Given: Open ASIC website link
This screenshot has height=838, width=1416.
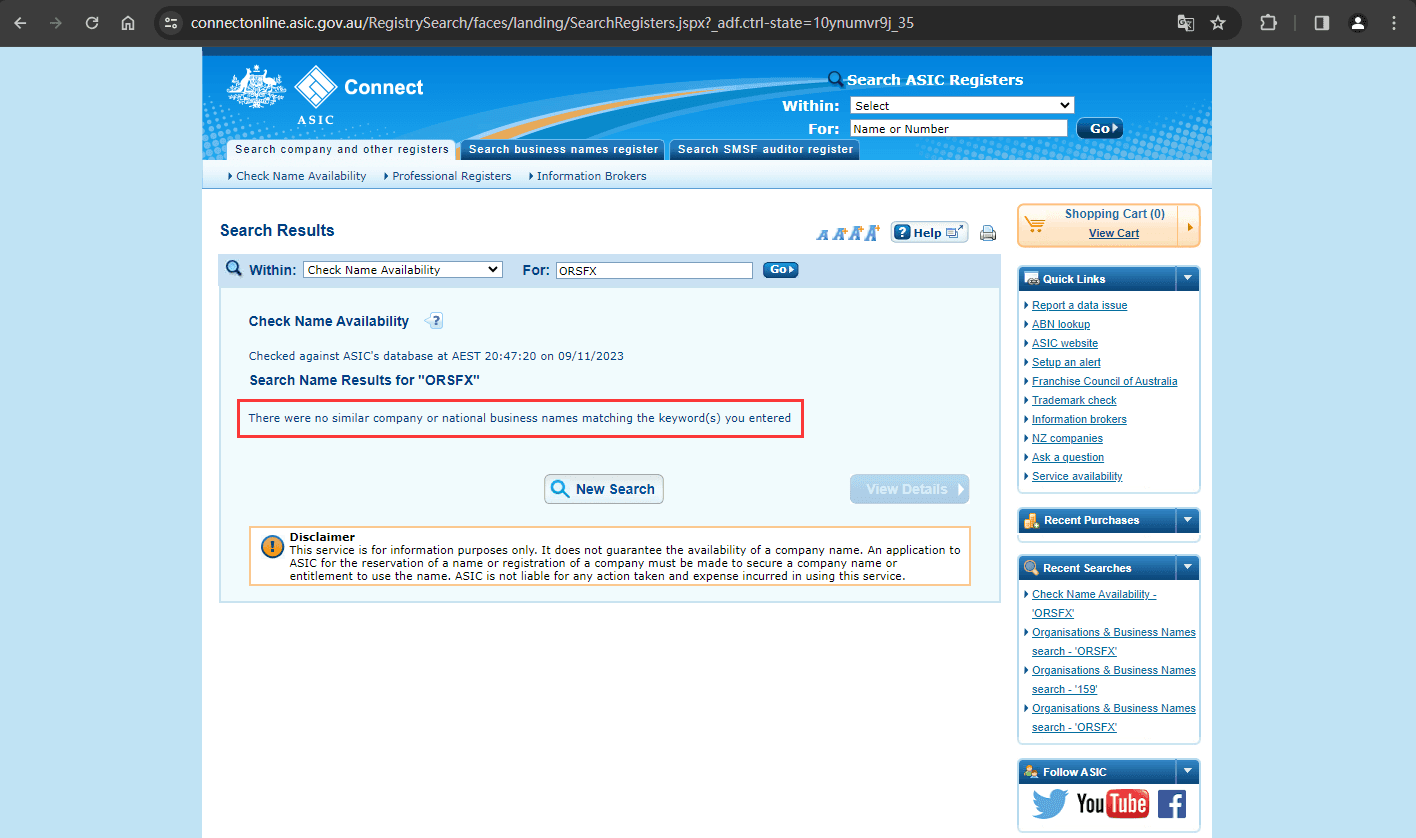Looking at the screenshot, I should tap(1065, 343).
